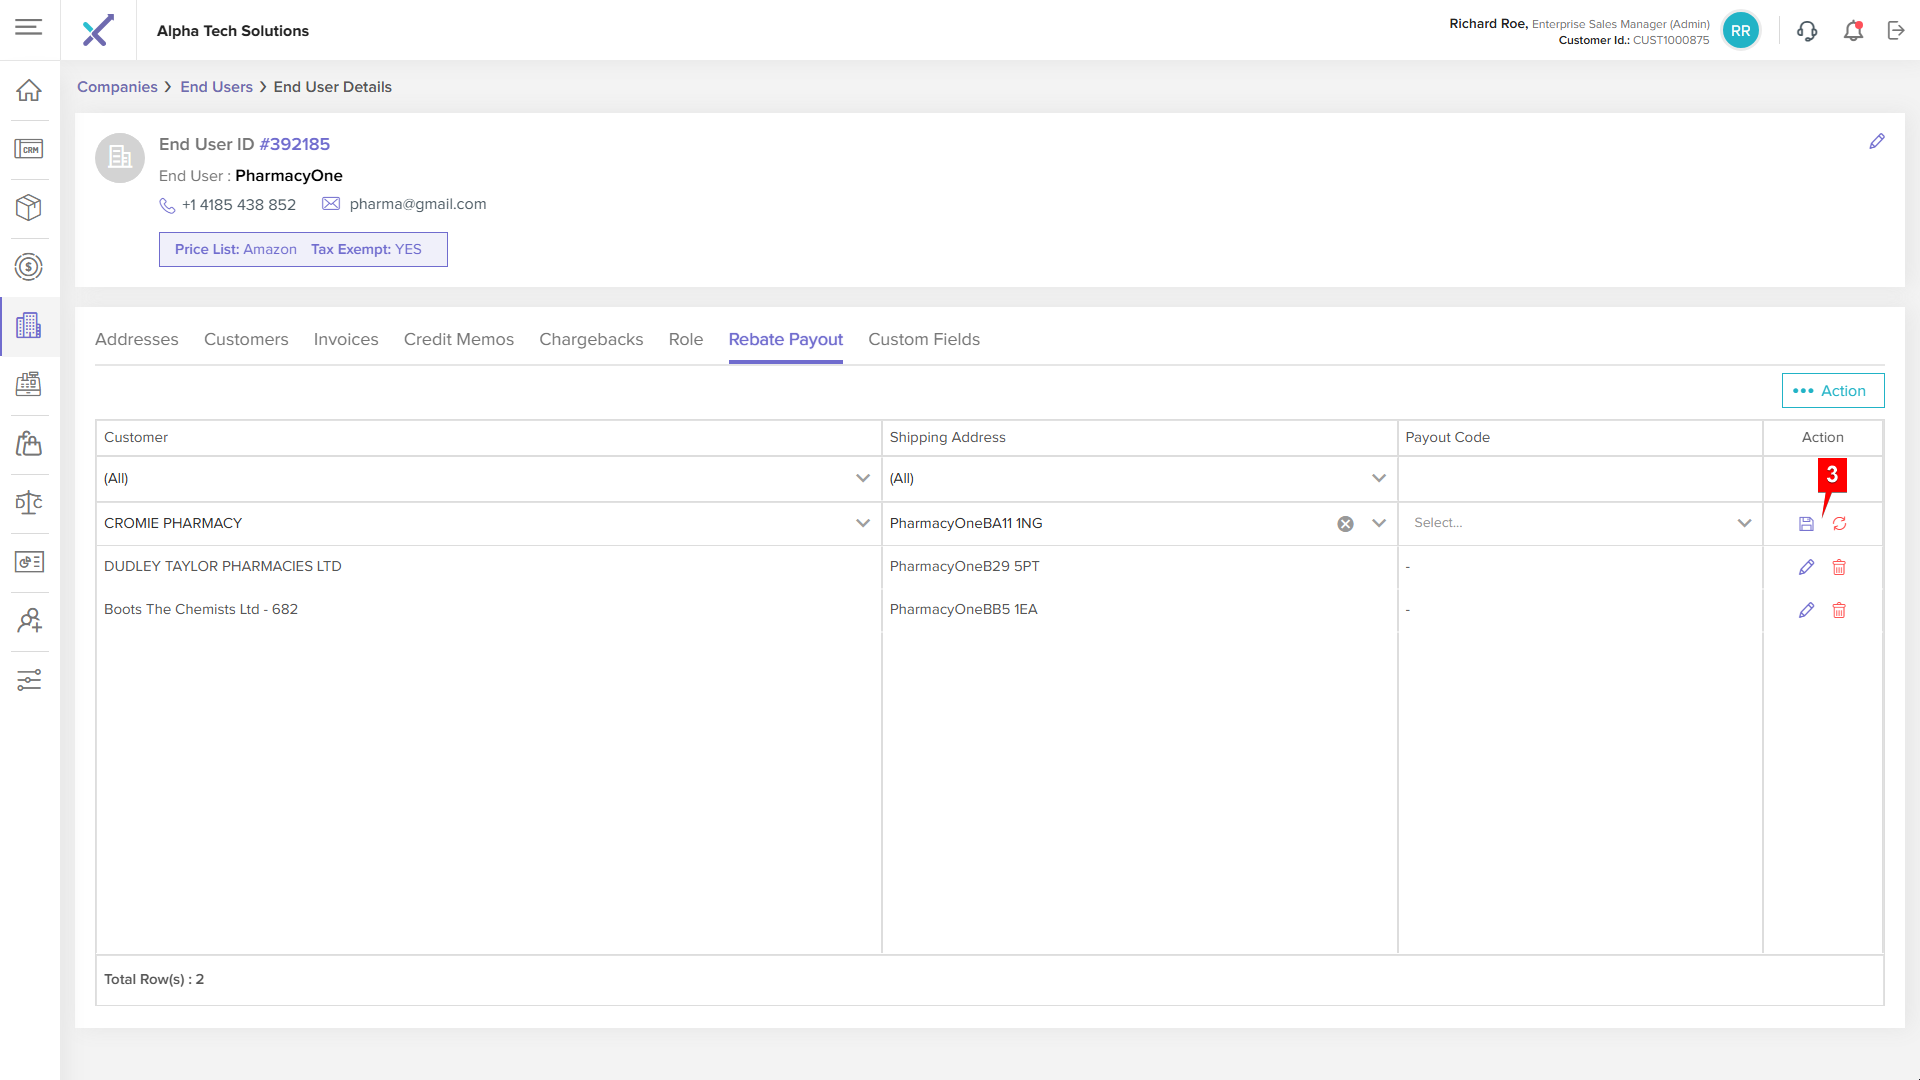The image size is (1920, 1080).
Task: Click the home icon in sidebar
Action: point(29,90)
